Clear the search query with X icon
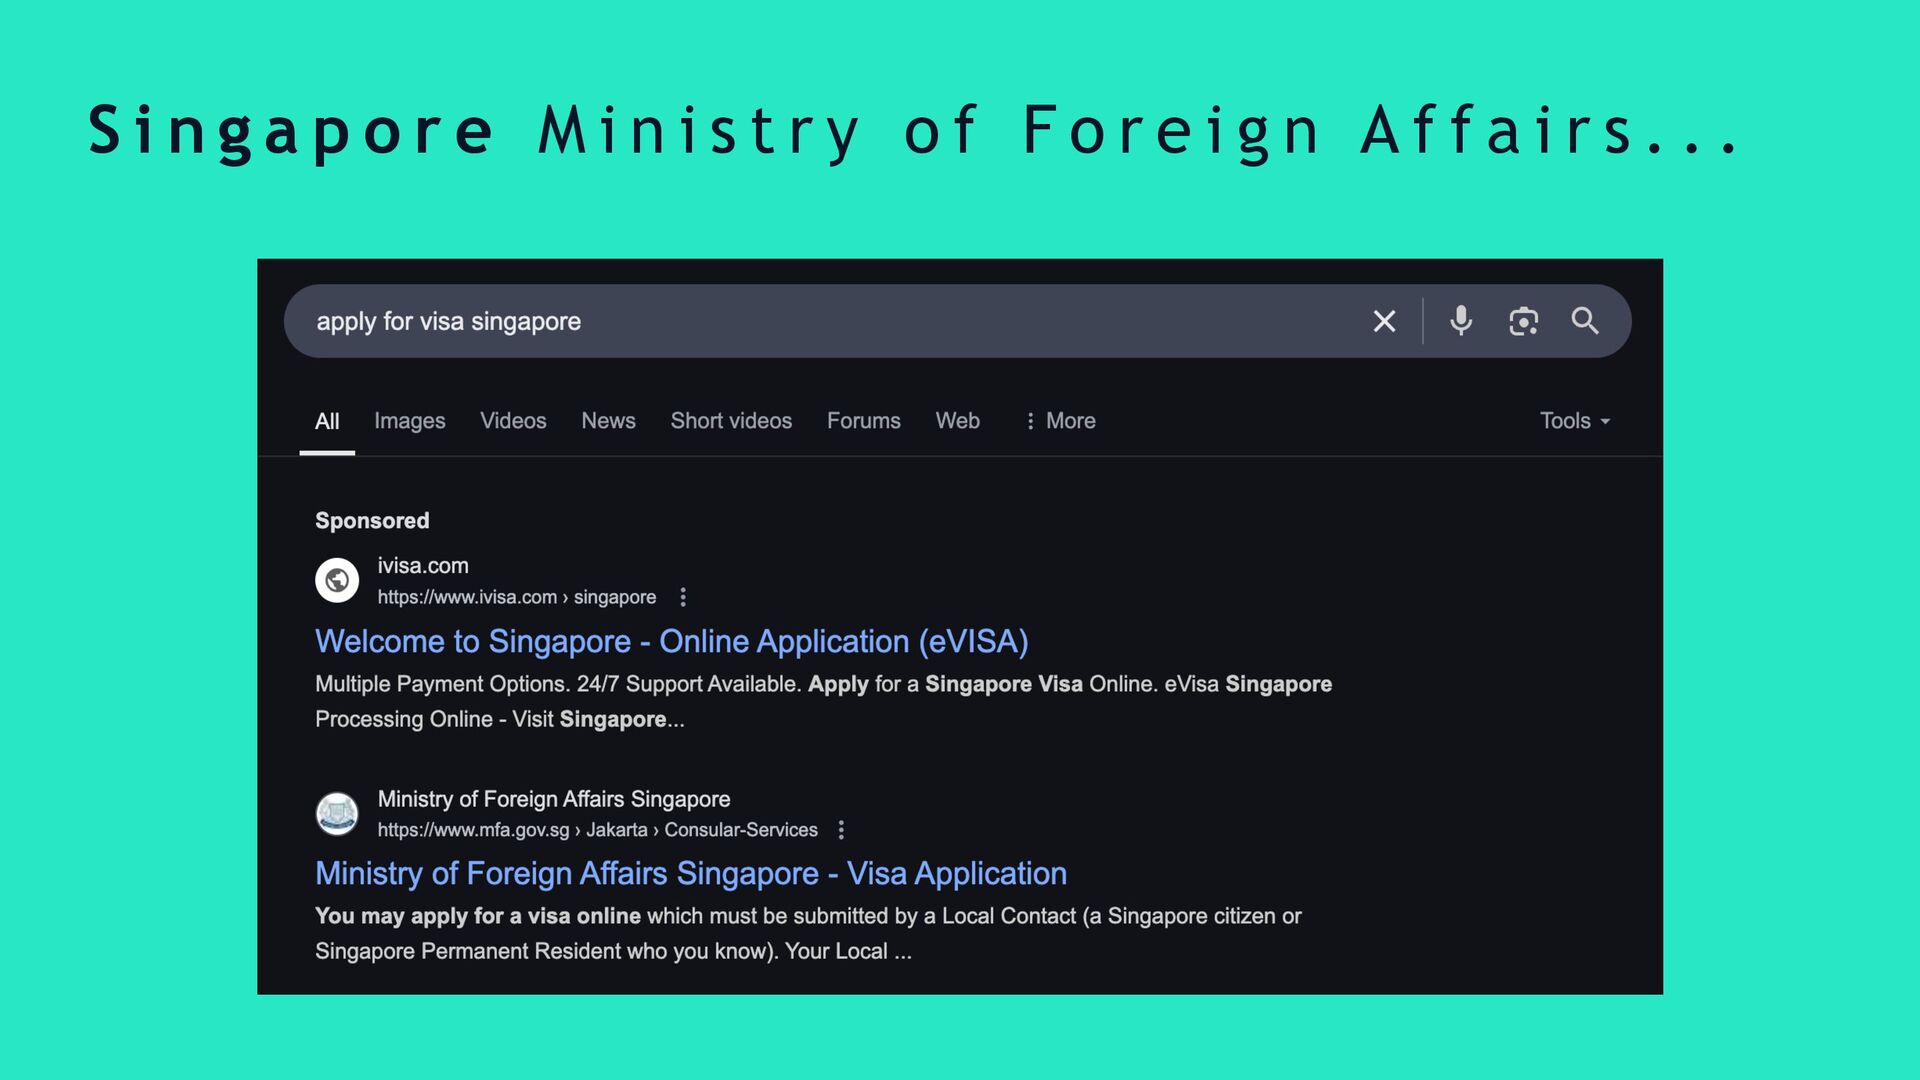Screen dimensions: 1920x1080 (1384, 321)
